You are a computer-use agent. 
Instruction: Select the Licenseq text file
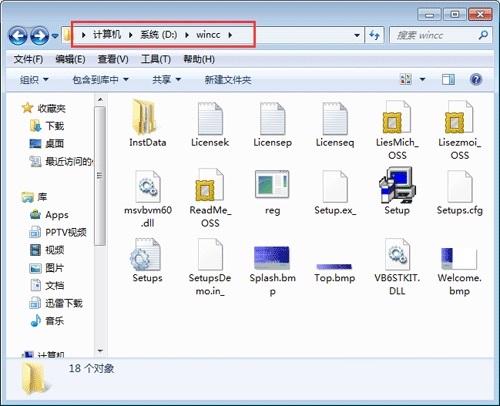pos(335,123)
